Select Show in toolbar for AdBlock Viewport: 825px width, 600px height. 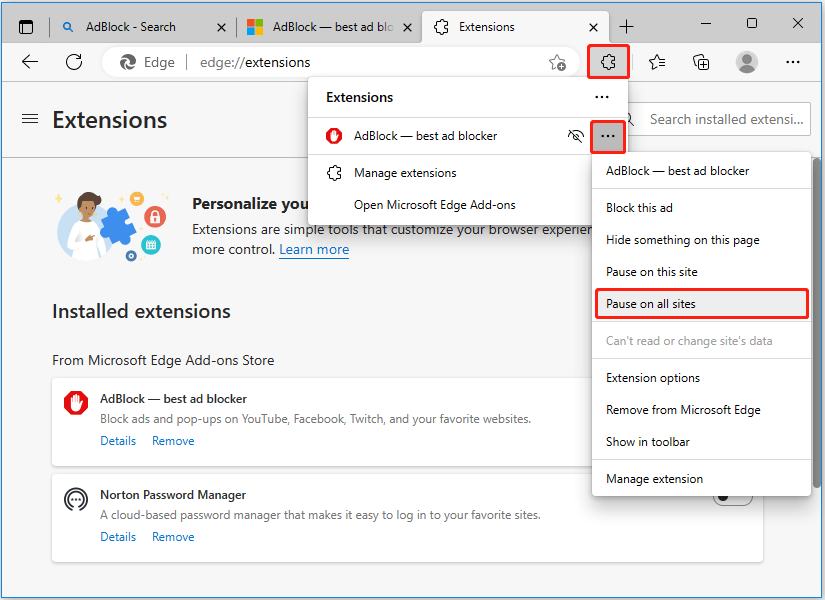[646, 441]
